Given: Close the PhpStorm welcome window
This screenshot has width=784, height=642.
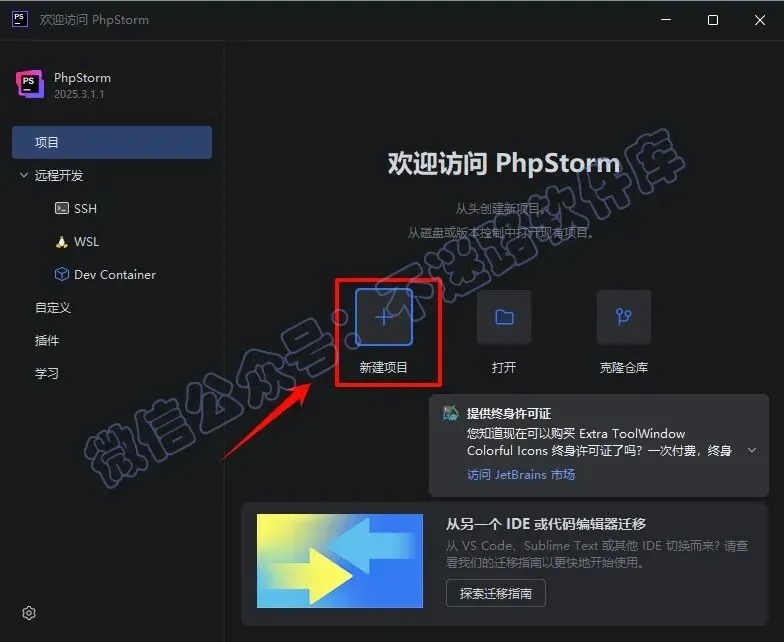Looking at the screenshot, I should (760, 20).
